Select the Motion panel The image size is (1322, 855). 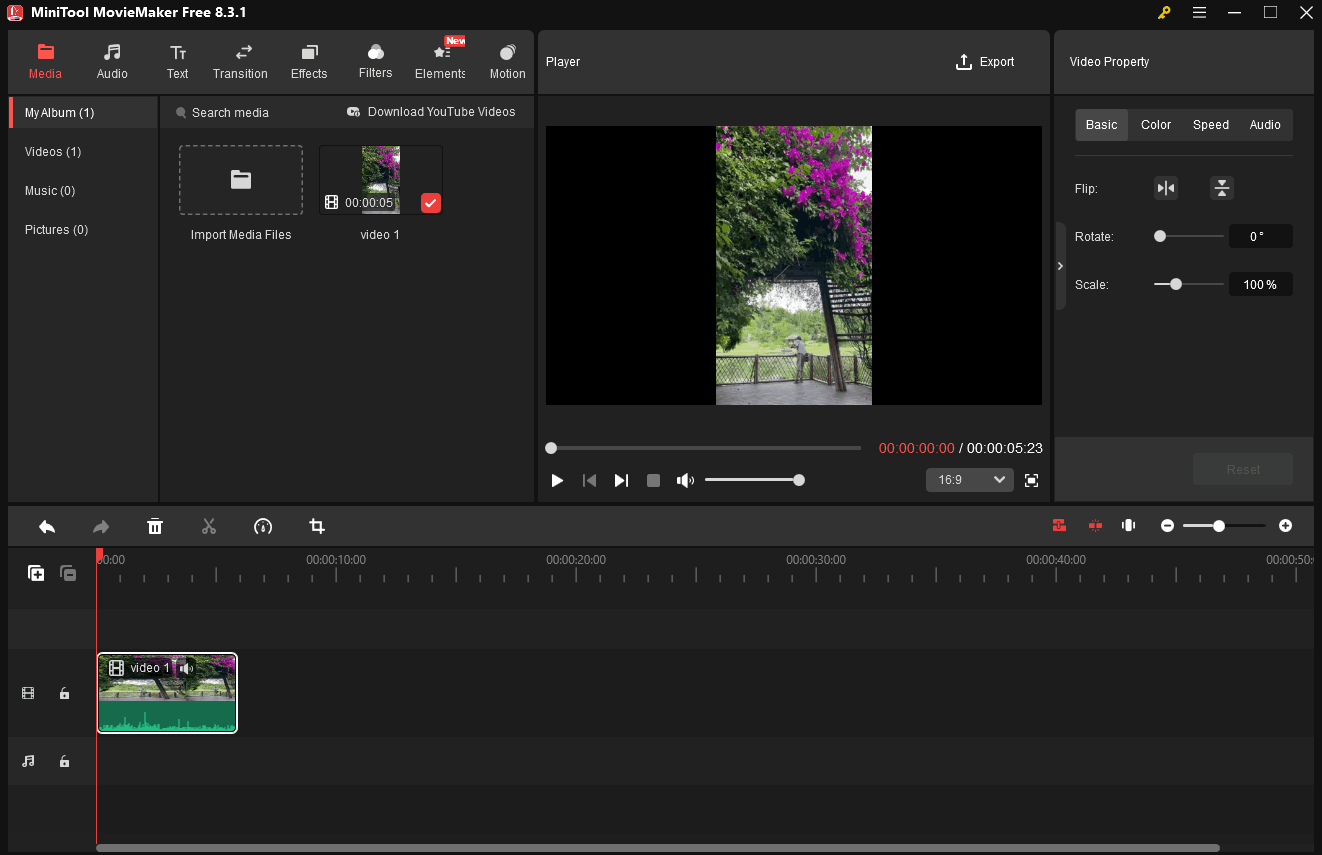tap(507, 60)
